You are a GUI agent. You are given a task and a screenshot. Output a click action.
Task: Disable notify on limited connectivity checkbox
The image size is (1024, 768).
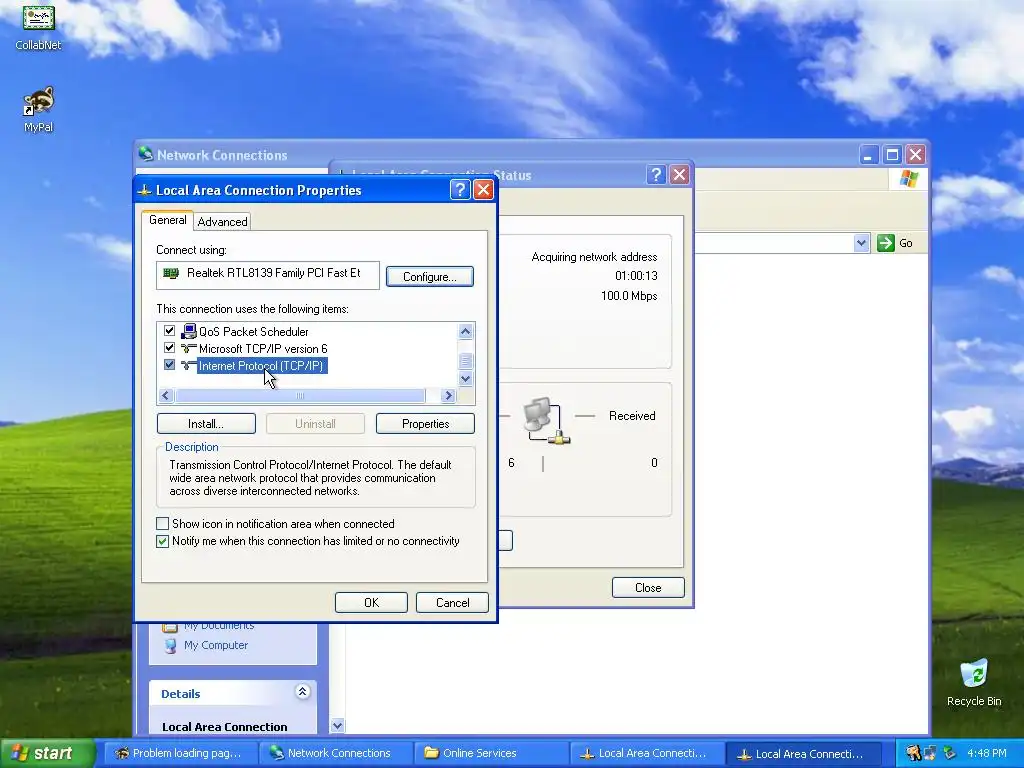point(163,541)
